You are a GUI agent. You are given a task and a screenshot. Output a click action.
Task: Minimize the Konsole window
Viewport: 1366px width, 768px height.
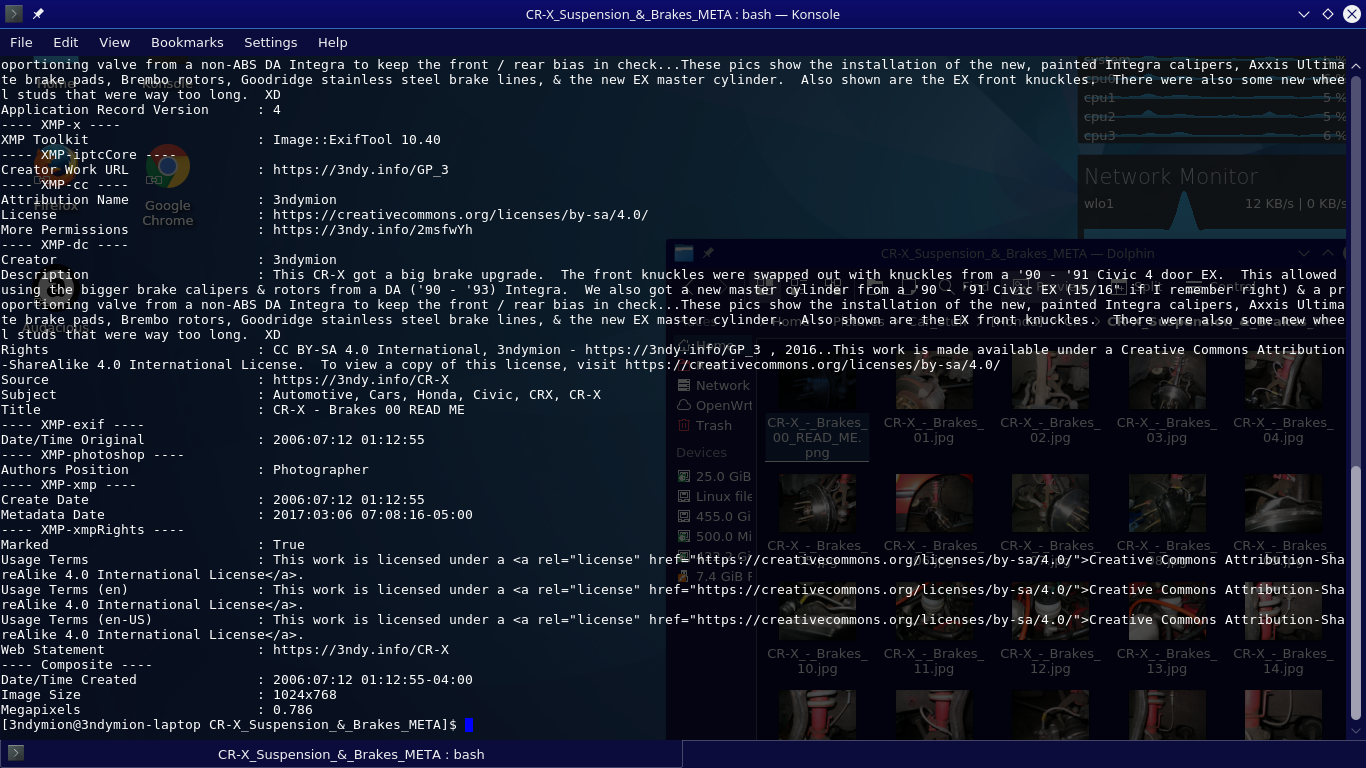tap(1304, 14)
